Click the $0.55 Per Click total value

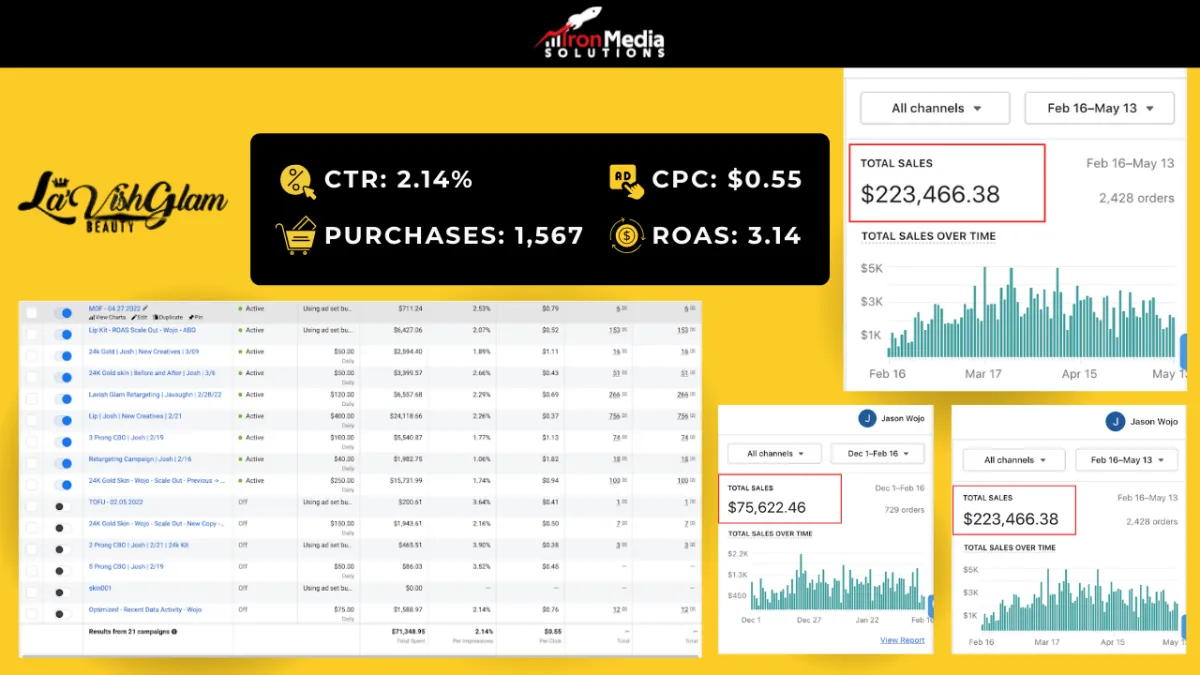tap(551, 632)
